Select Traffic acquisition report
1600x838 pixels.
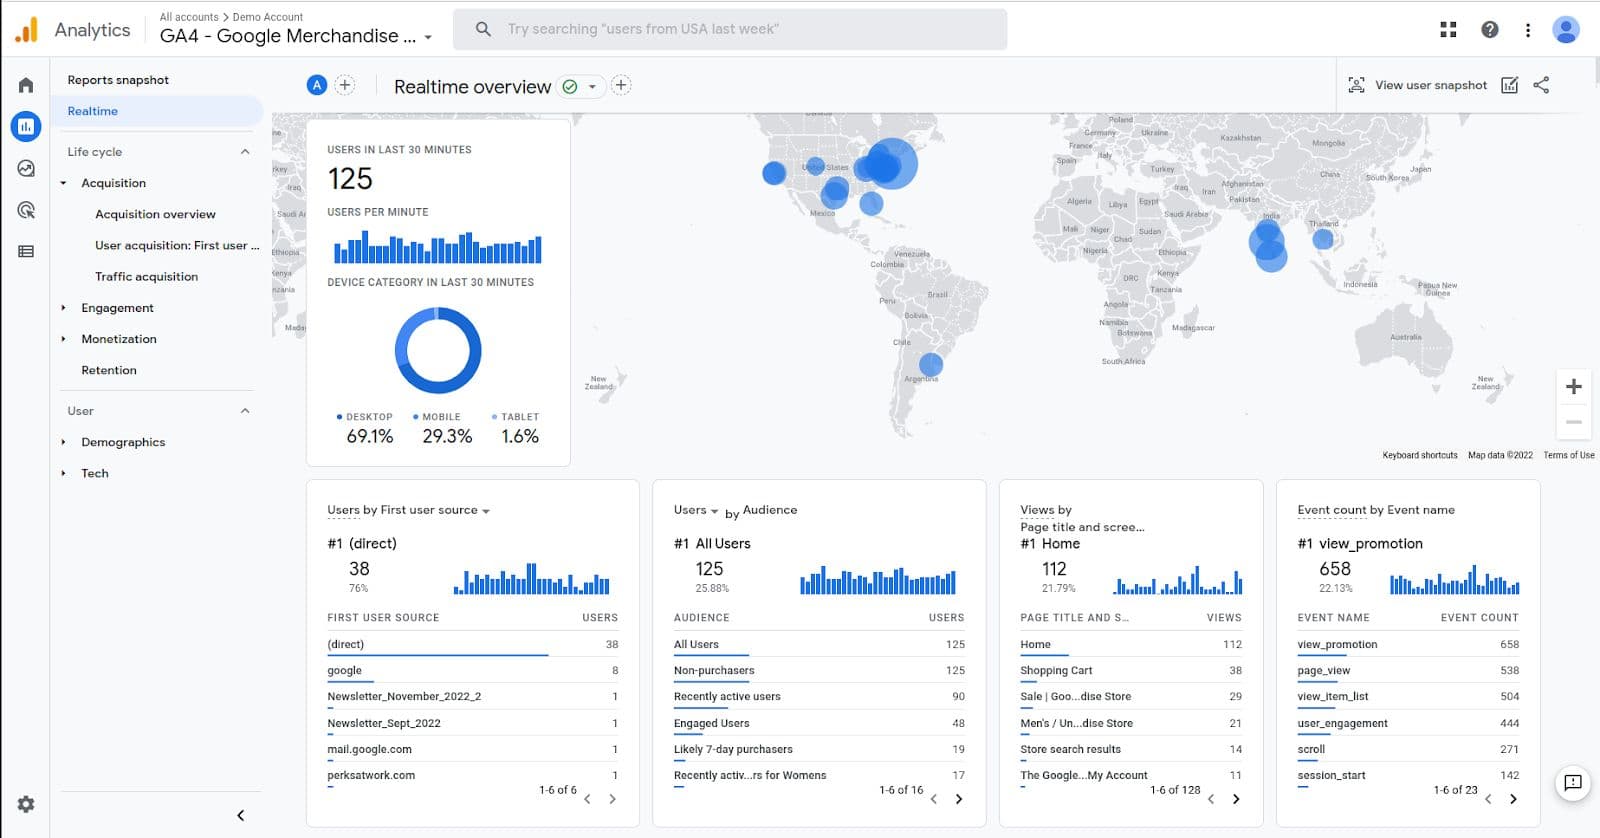coord(146,277)
